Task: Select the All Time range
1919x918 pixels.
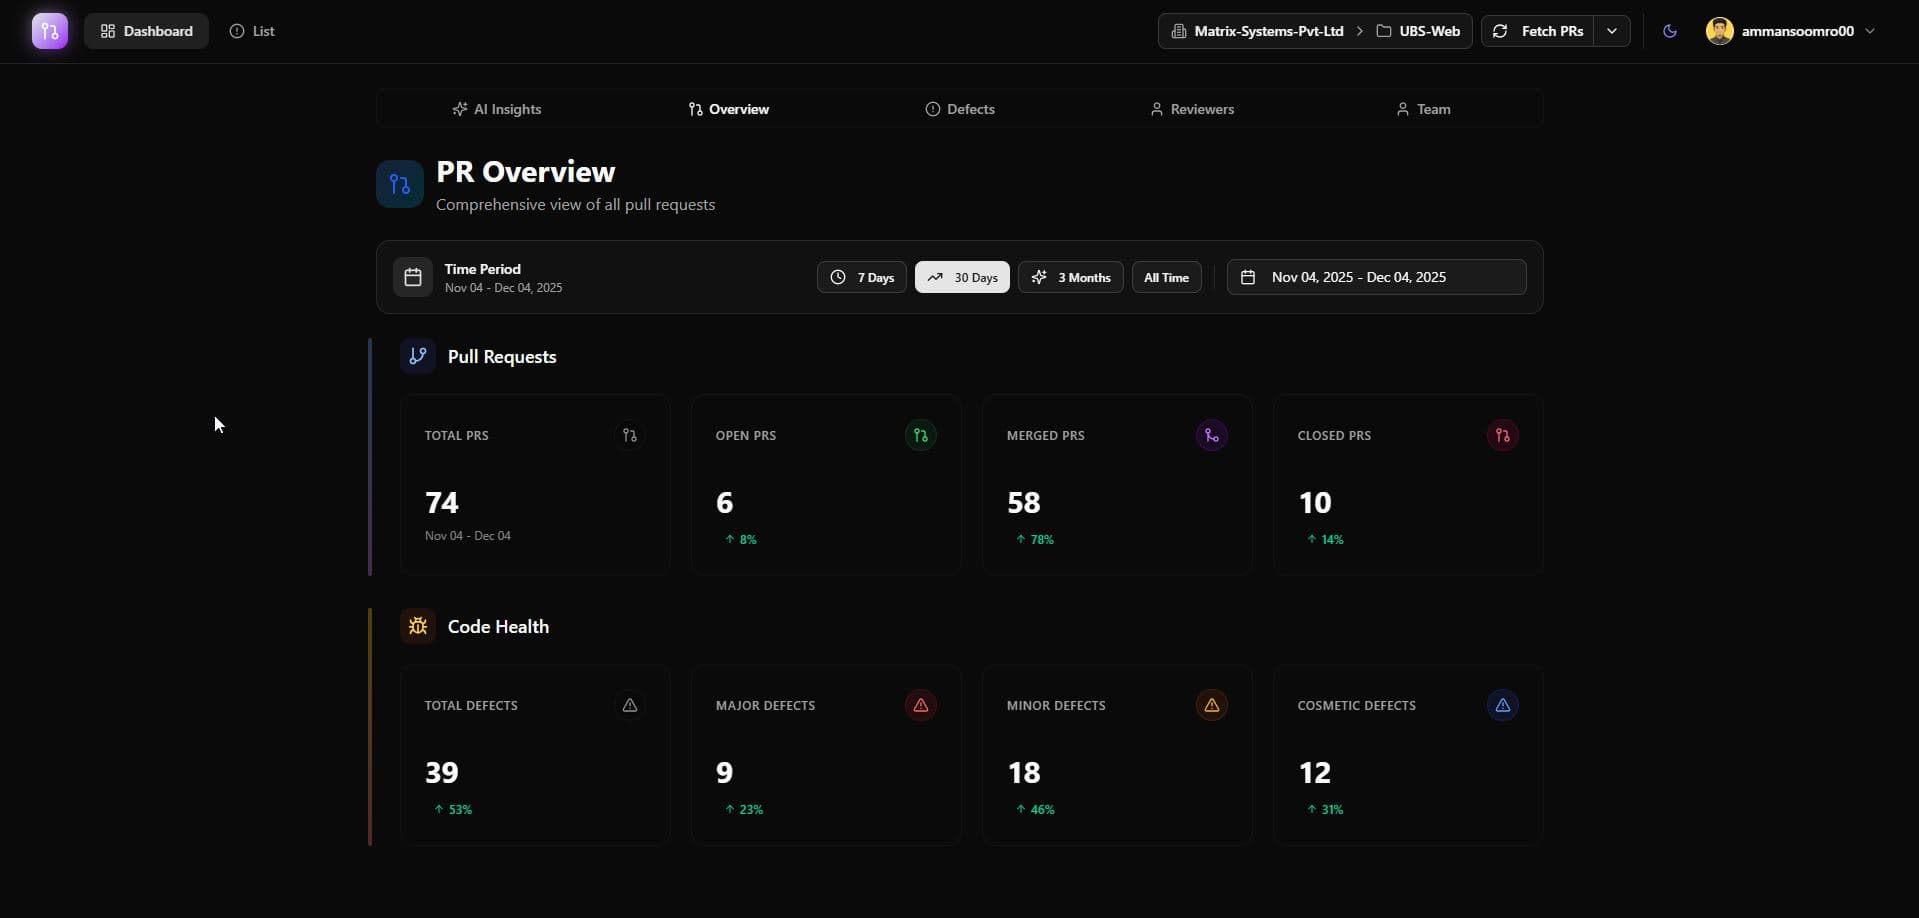Action: coord(1167,277)
